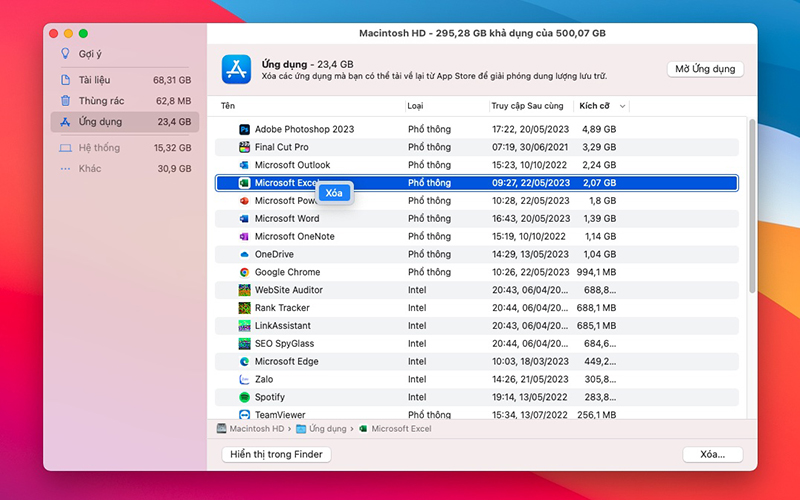Viewport: 800px width, 500px height.
Task: Select the Rank Tracker name
Action: 282,308
